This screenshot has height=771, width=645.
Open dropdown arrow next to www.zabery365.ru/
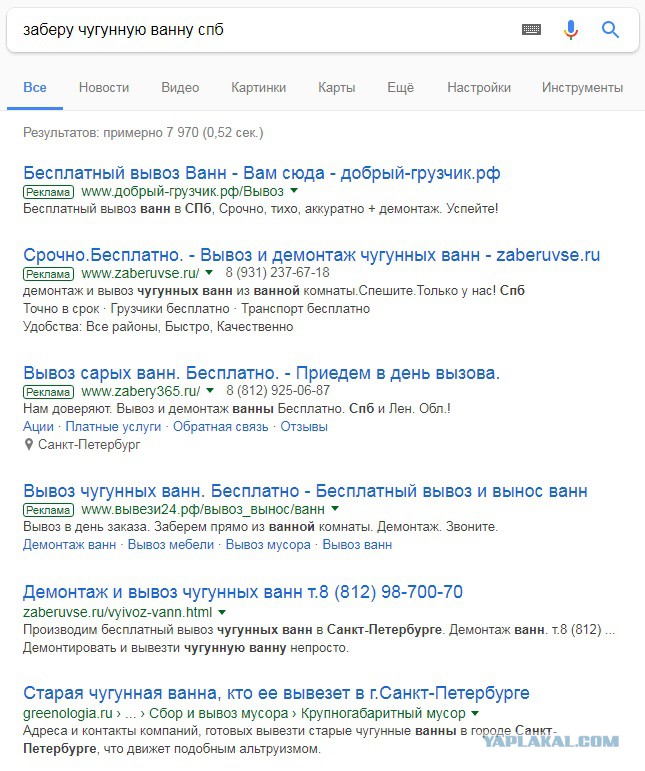(x=210, y=390)
